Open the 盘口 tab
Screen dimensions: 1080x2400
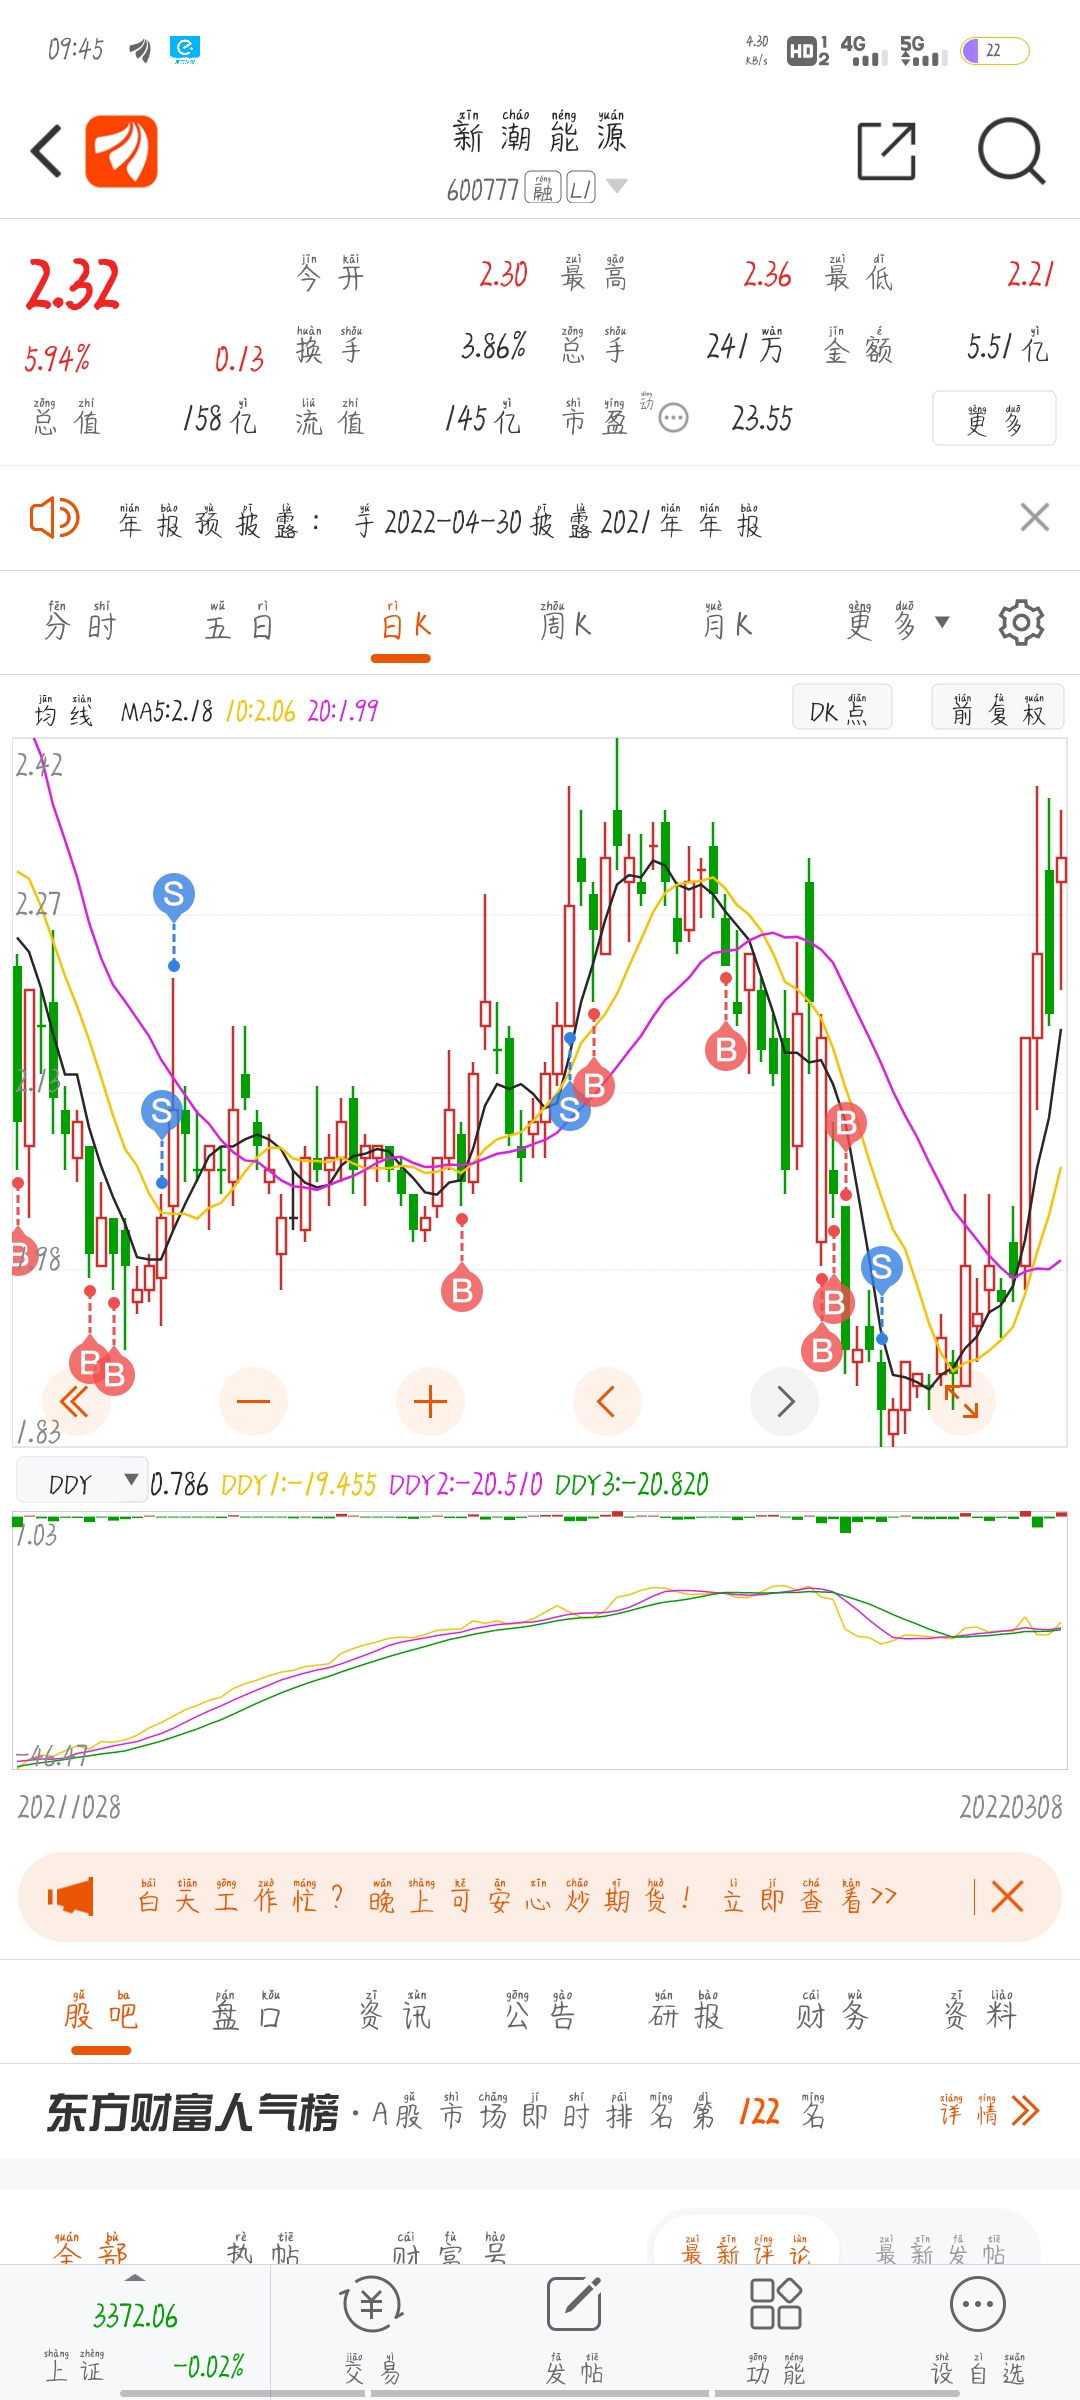coord(247,2012)
